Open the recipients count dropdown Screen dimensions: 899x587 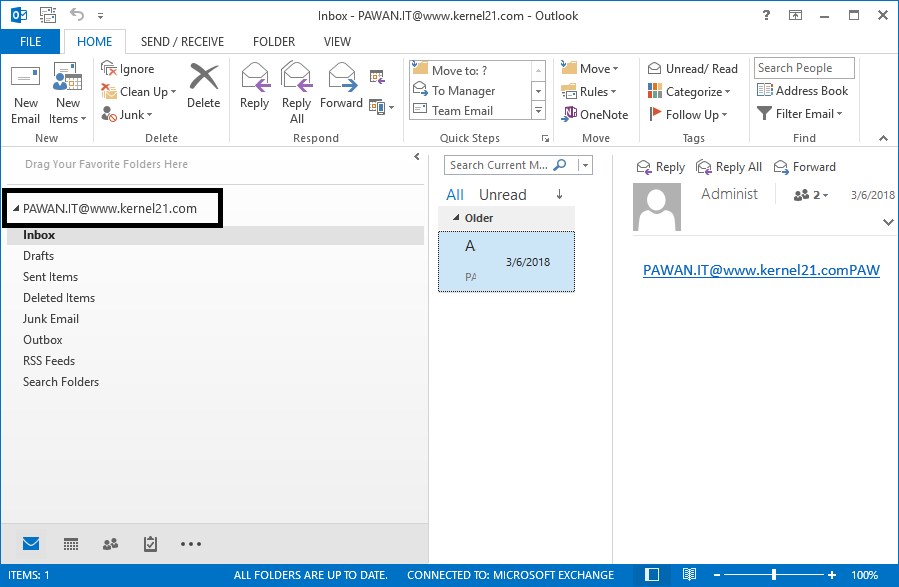811,195
